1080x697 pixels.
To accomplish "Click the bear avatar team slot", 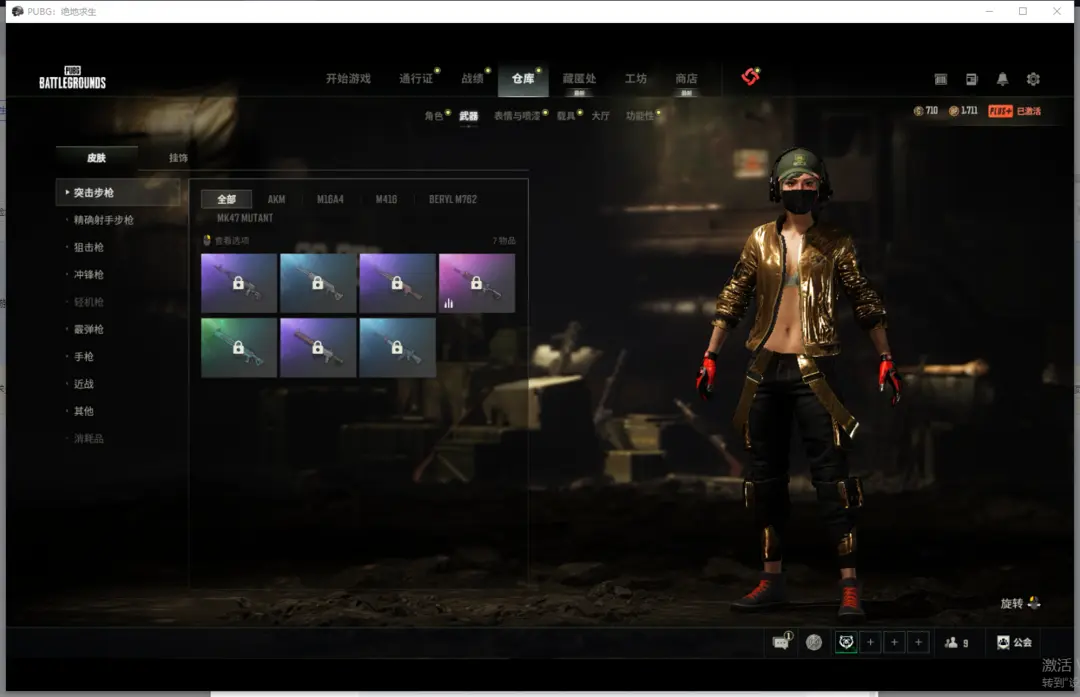I will [x=846, y=642].
